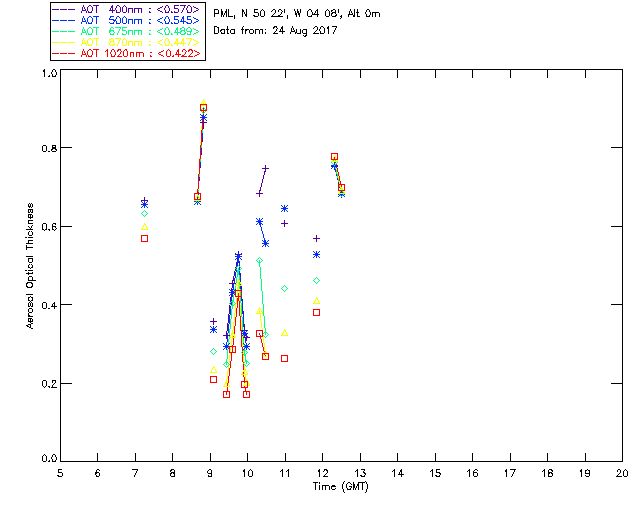
Task: Click the 'Time (GMT)' x-axis title
Action: tap(340, 486)
